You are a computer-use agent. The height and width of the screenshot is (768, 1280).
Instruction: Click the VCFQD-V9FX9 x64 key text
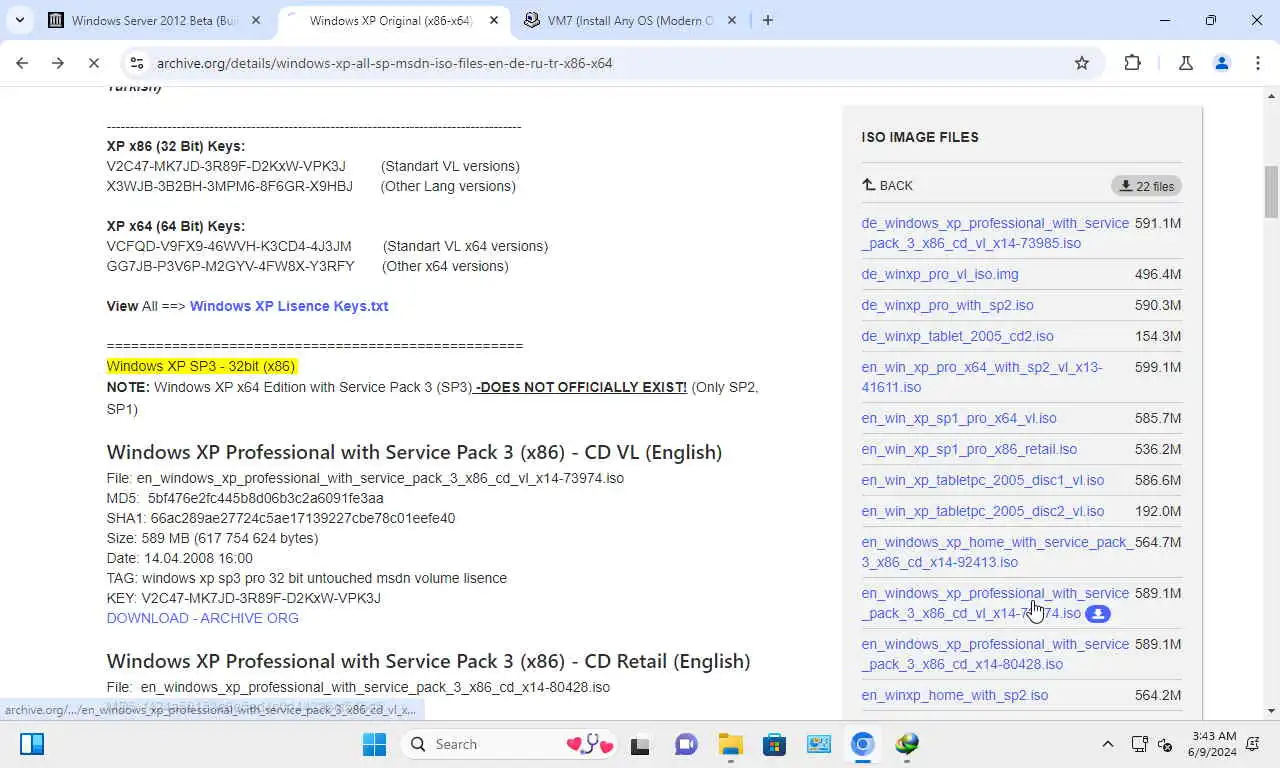point(229,246)
